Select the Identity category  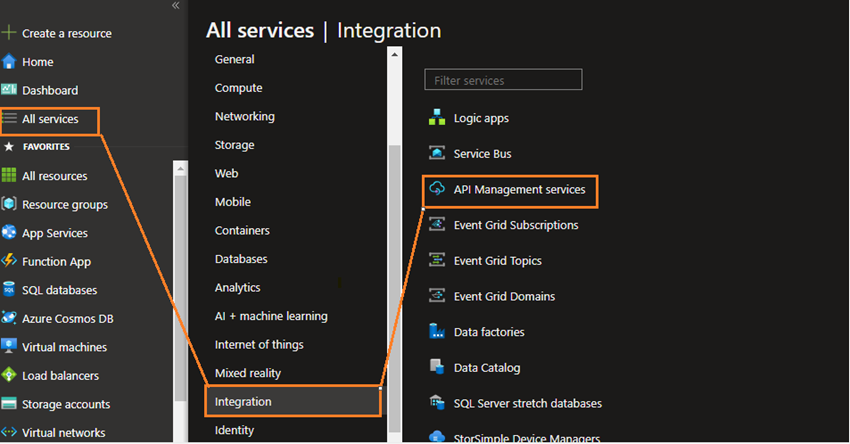pyautogui.click(x=234, y=430)
